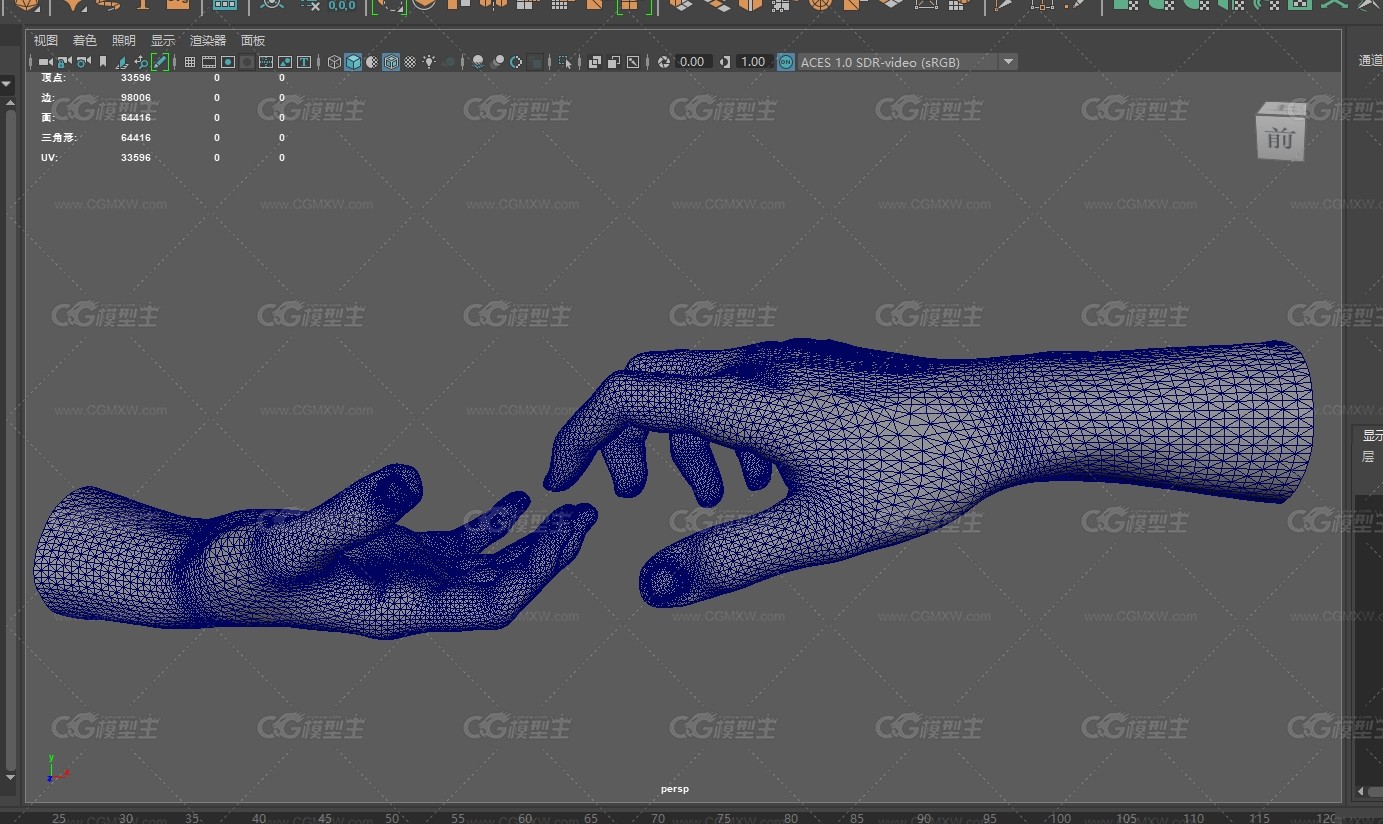Open Camera Attributes from the panel toolbar
Viewport: 1383px width, 824px height.
click(x=82, y=62)
